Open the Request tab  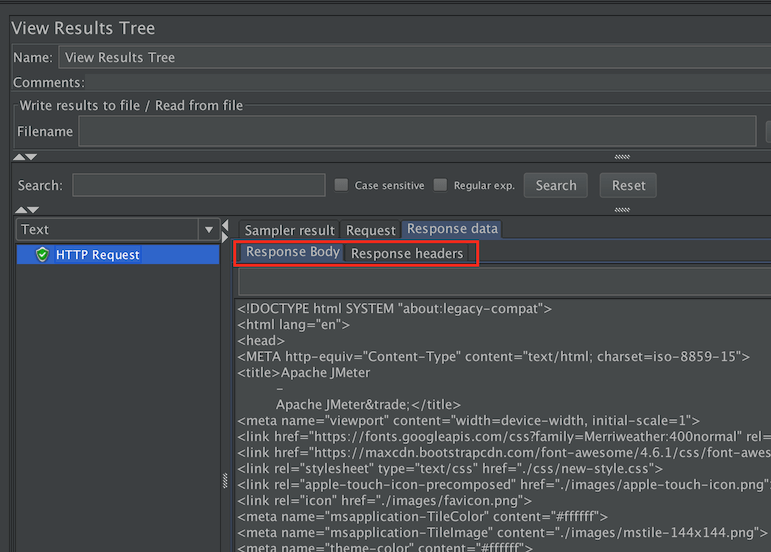click(x=370, y=230)
